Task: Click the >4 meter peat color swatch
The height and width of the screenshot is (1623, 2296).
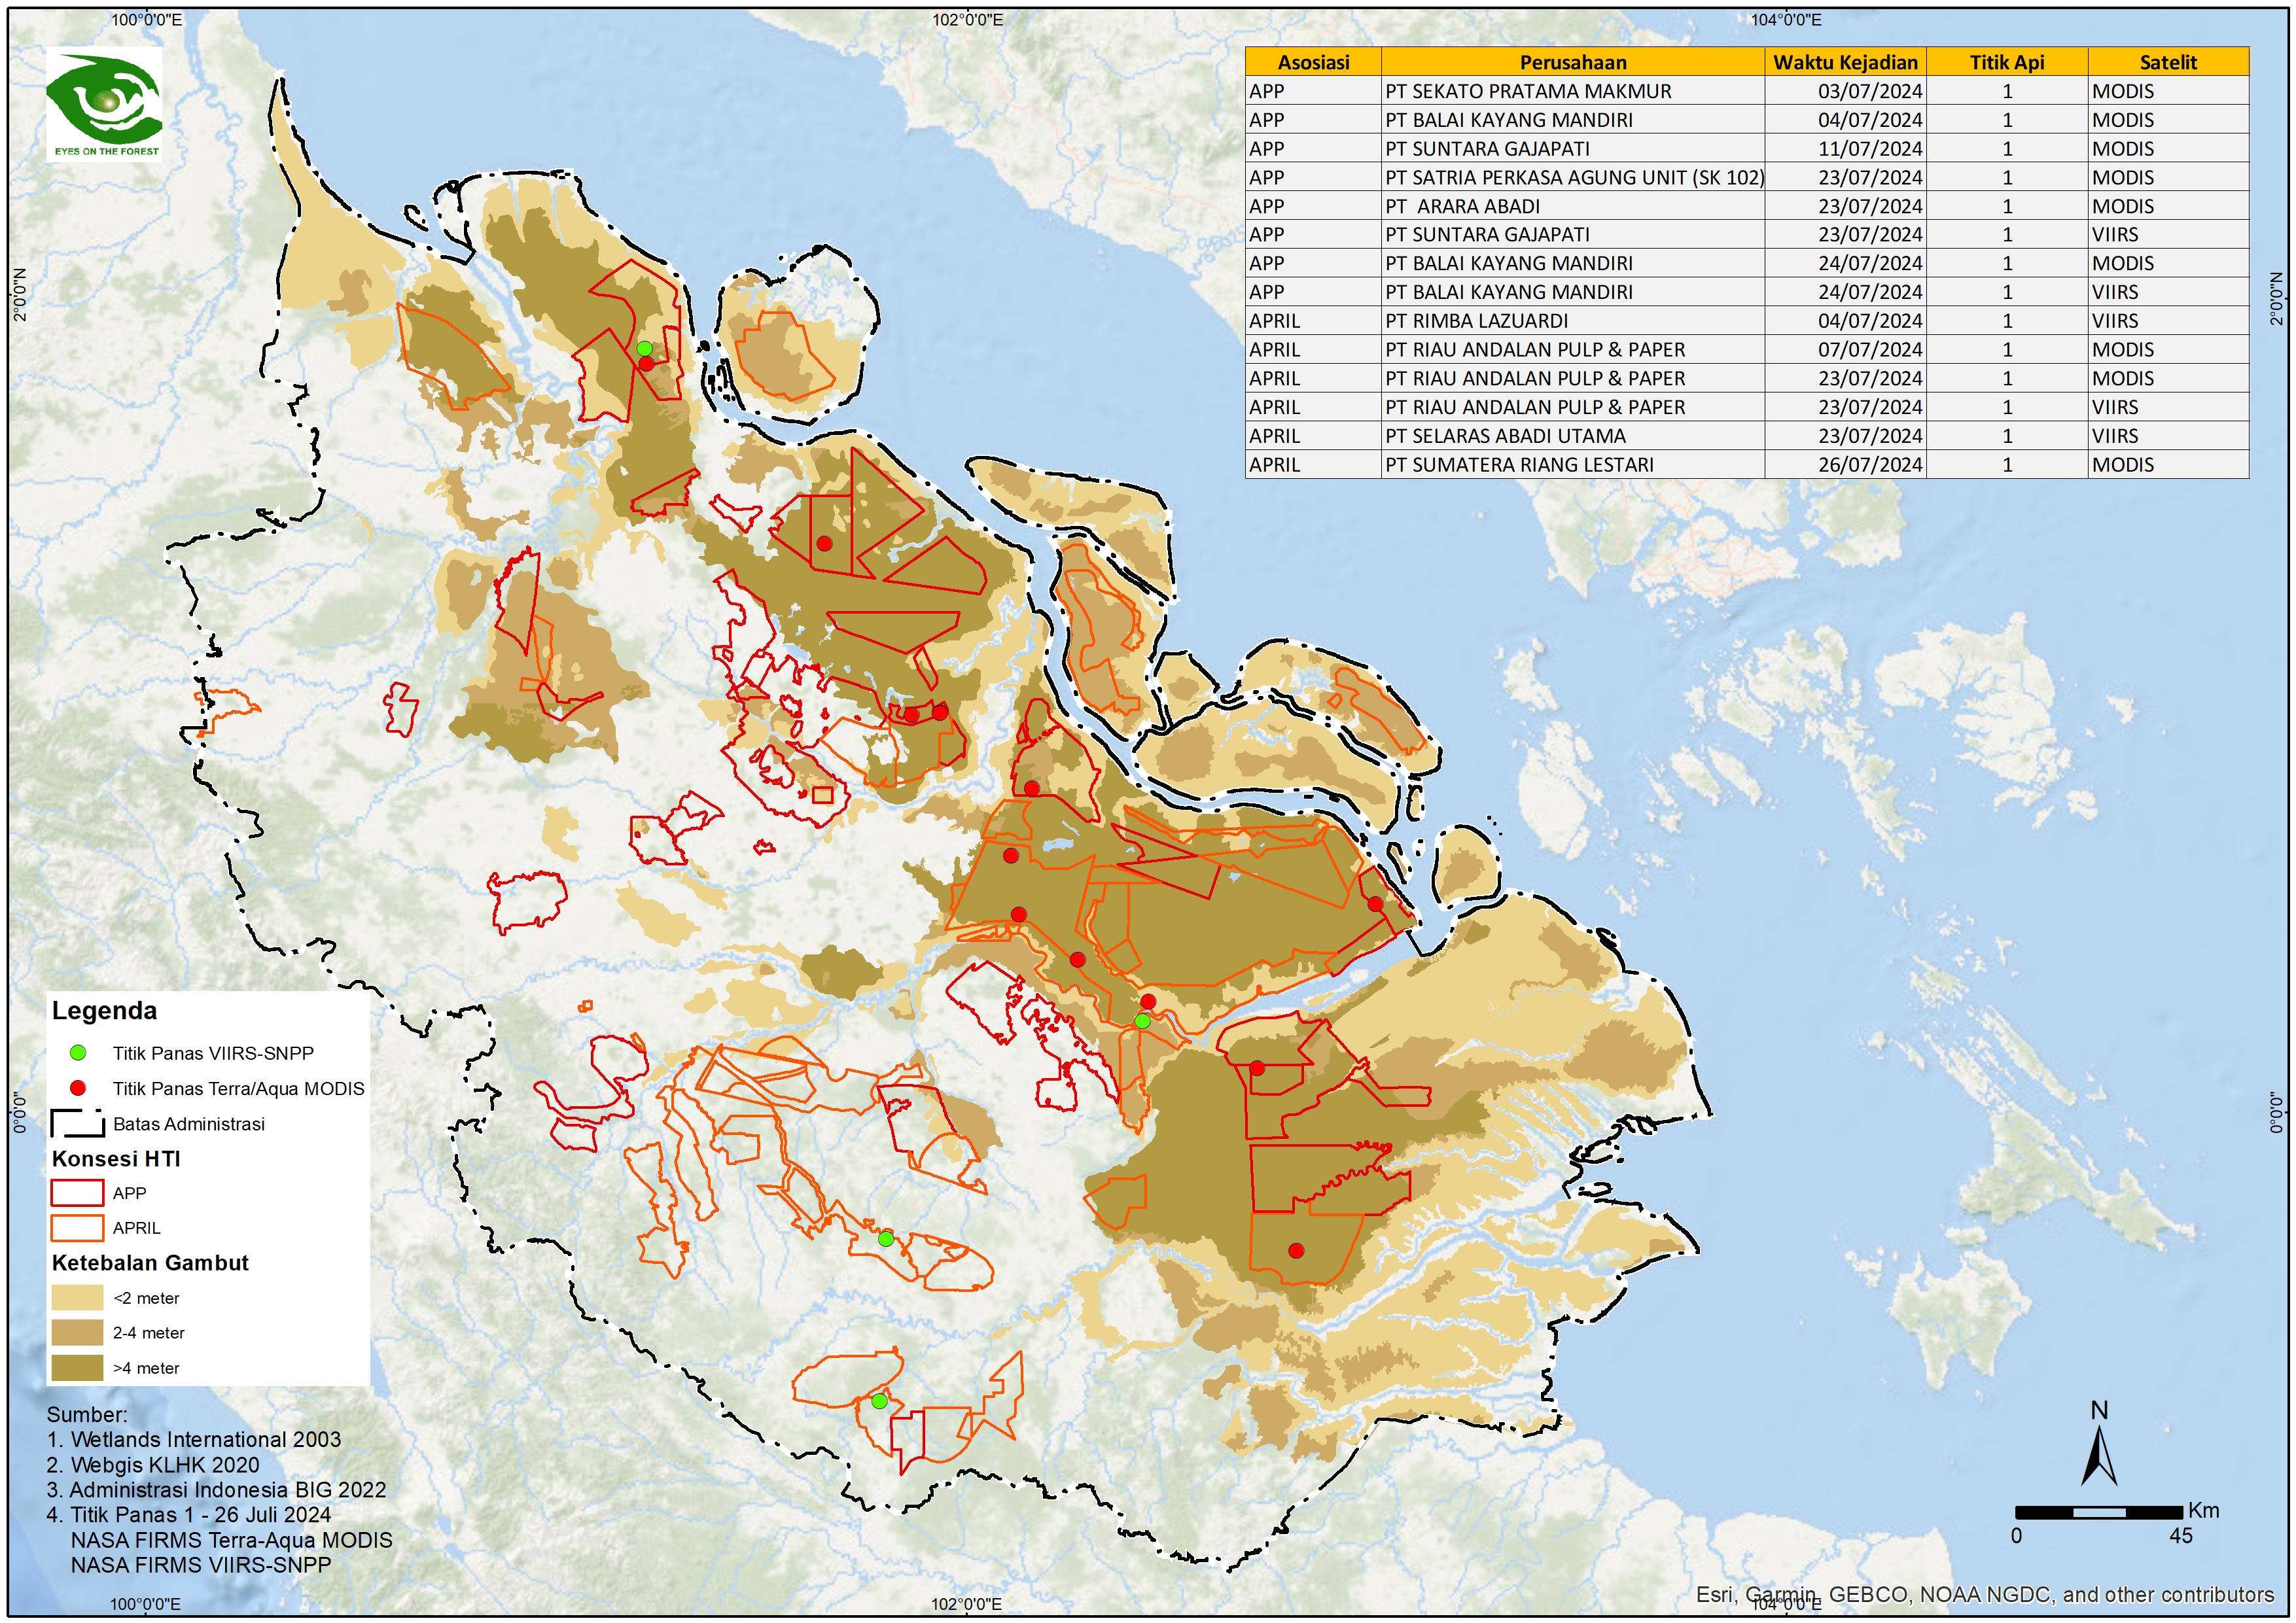Action: [x=77, y=1368]
